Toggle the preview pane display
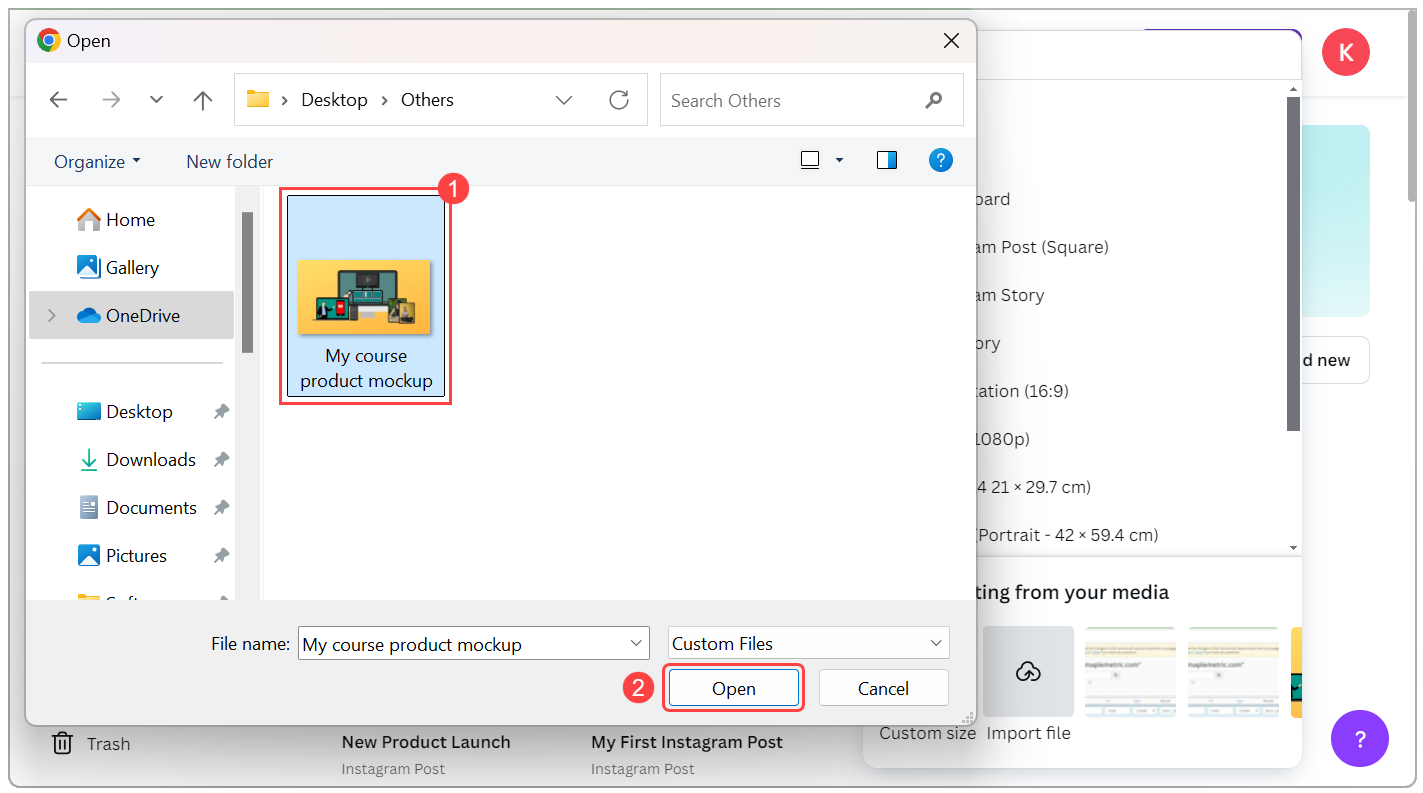The image size is (1423, 793). click(886, 159)
